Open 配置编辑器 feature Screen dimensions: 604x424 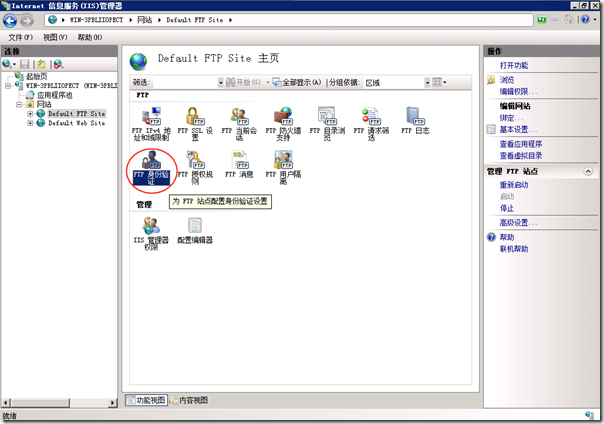coord(195,230)
